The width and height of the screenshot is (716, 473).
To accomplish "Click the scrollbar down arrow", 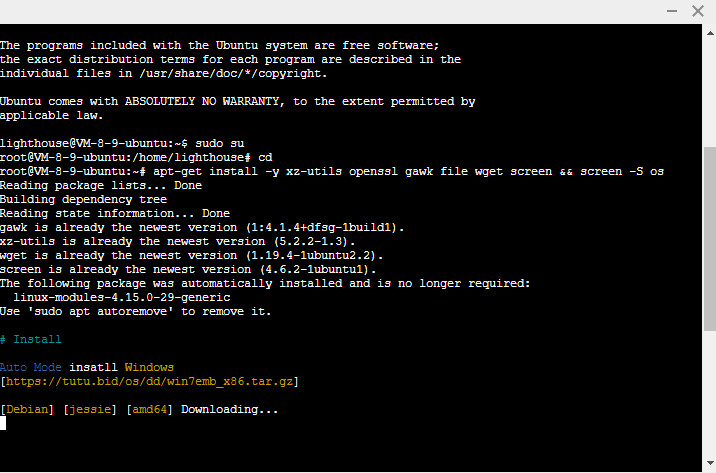I will (710, 463).
